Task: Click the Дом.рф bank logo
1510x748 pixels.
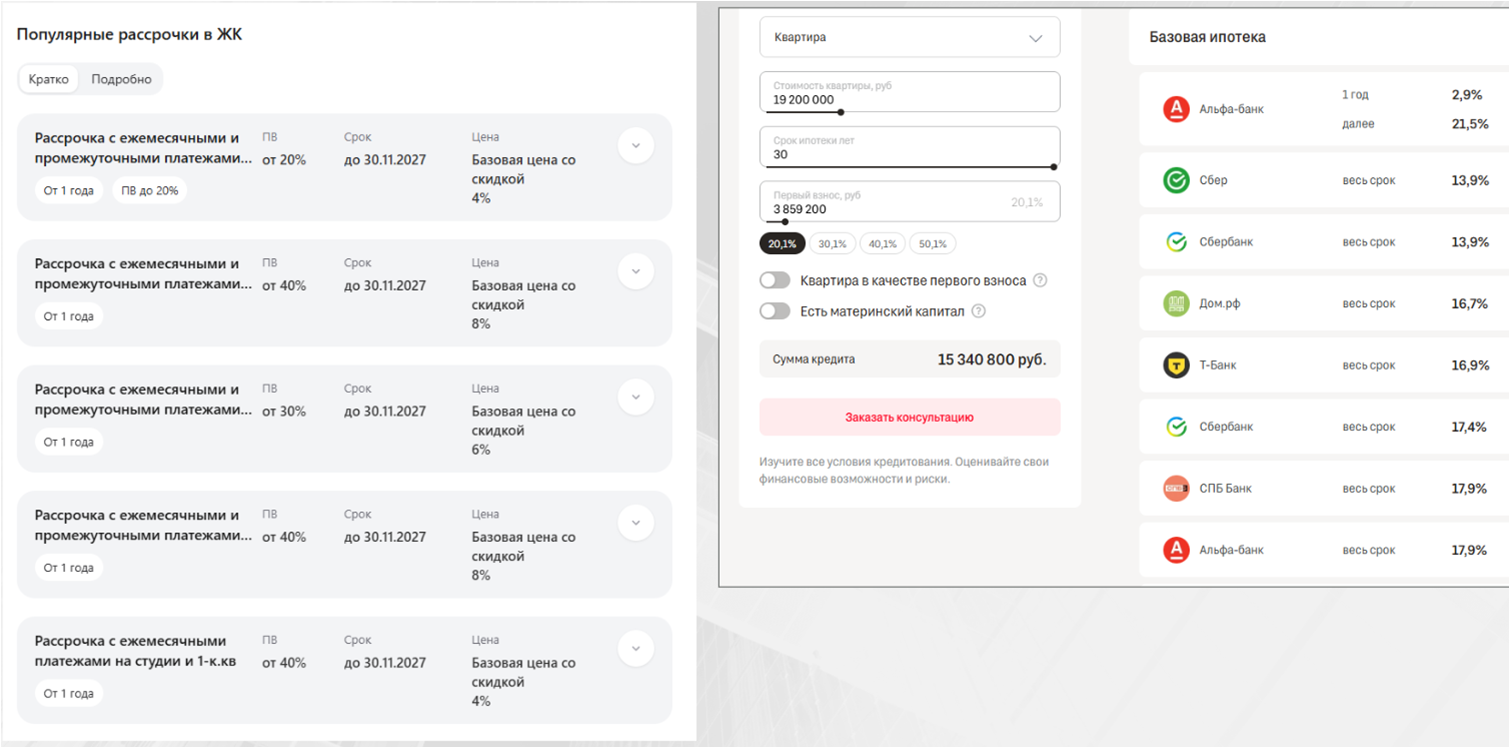Action: click(x=1176, y=304)
